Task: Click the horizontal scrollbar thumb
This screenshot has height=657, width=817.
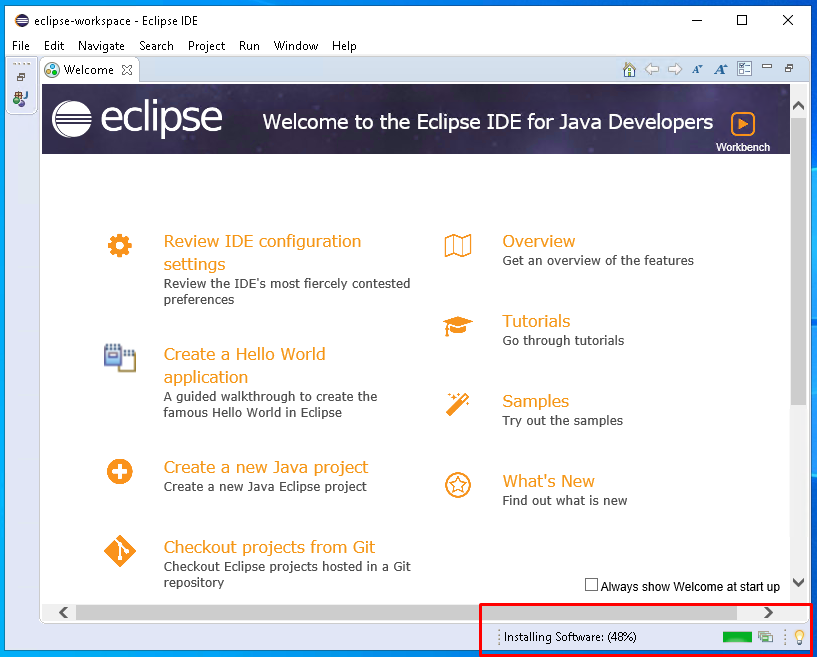Action: pos(406,612)
